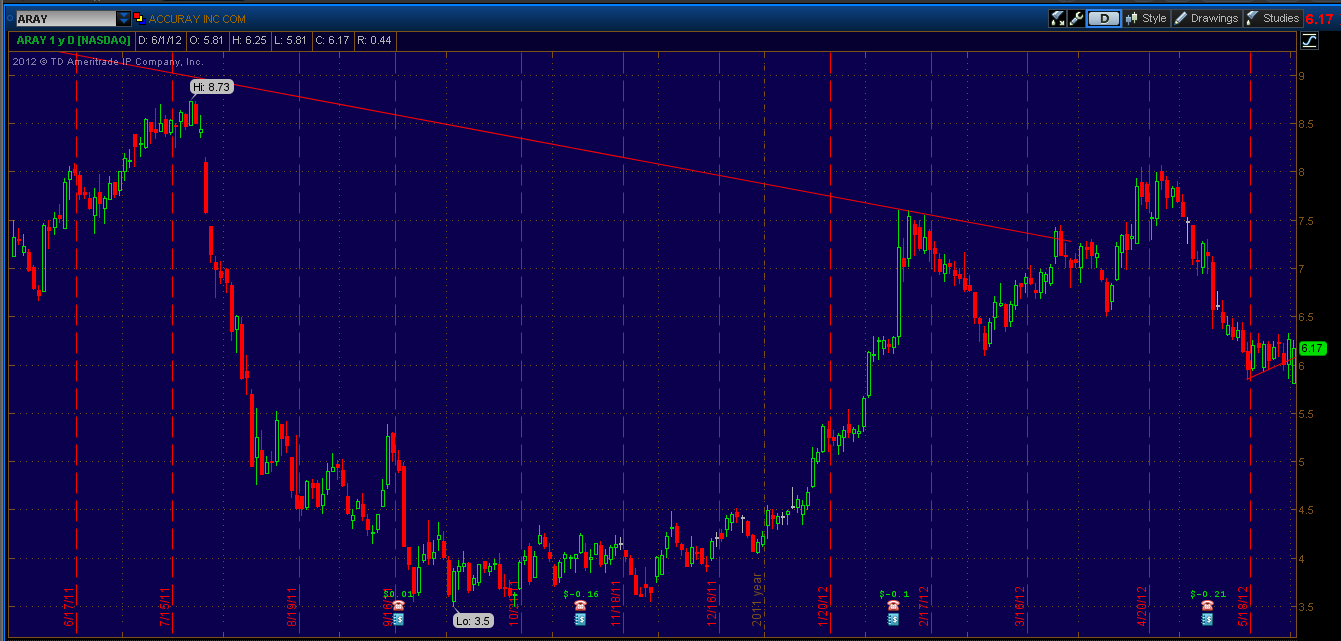
Task: Click the $-0.21 earnings value
Action: (x=1207, y=594)
